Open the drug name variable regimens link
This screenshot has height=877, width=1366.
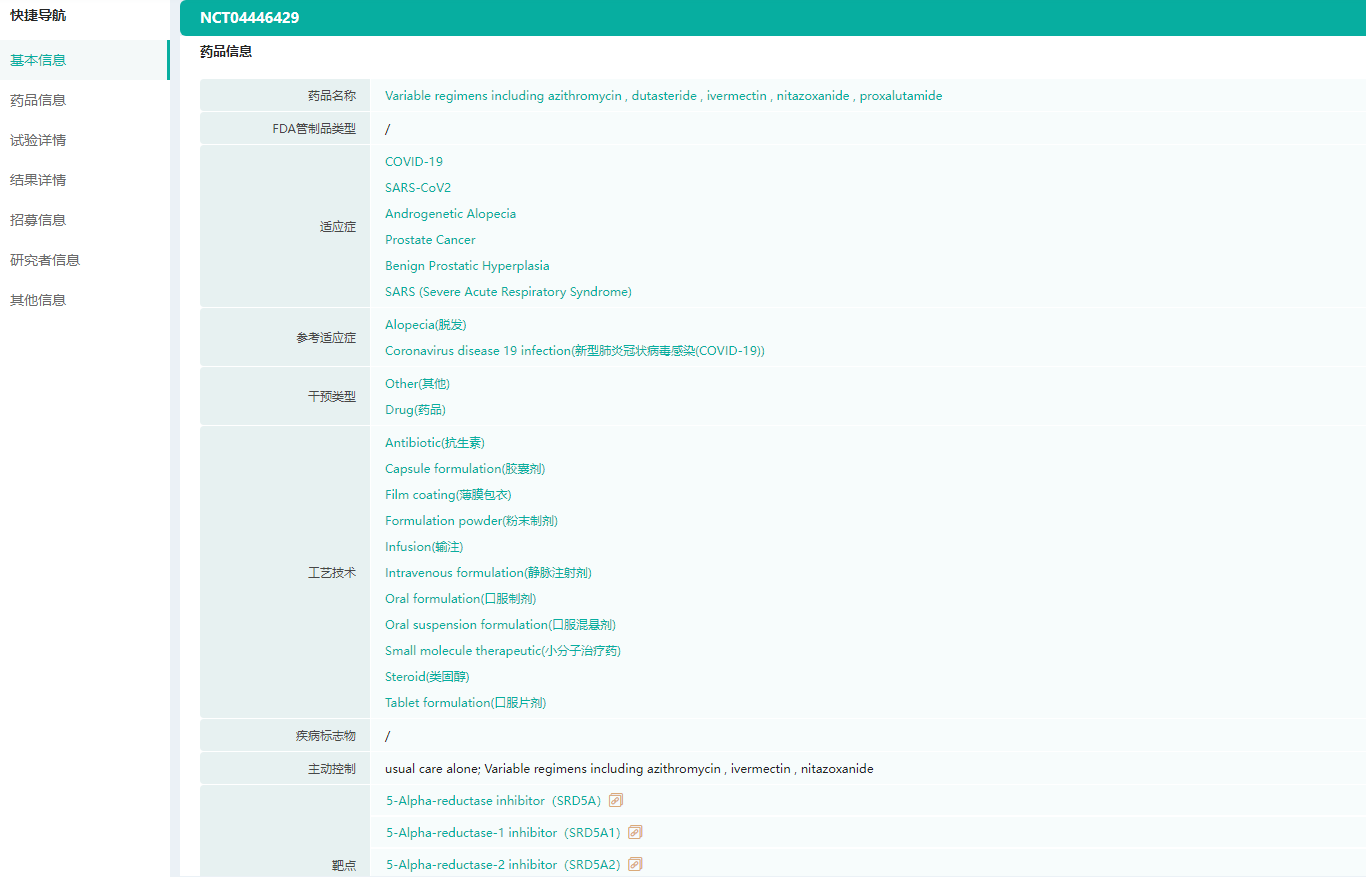point(663,96)
